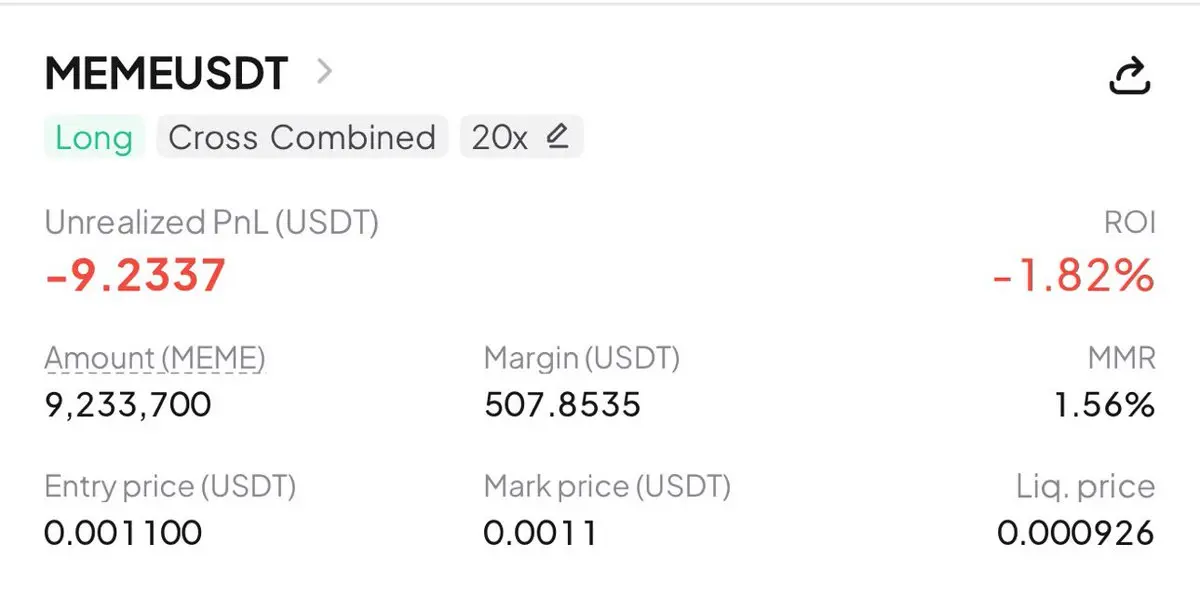1200x598 pixels.
Task: Click the 9,233,700 amount value
Action: [x=128, y=404]
